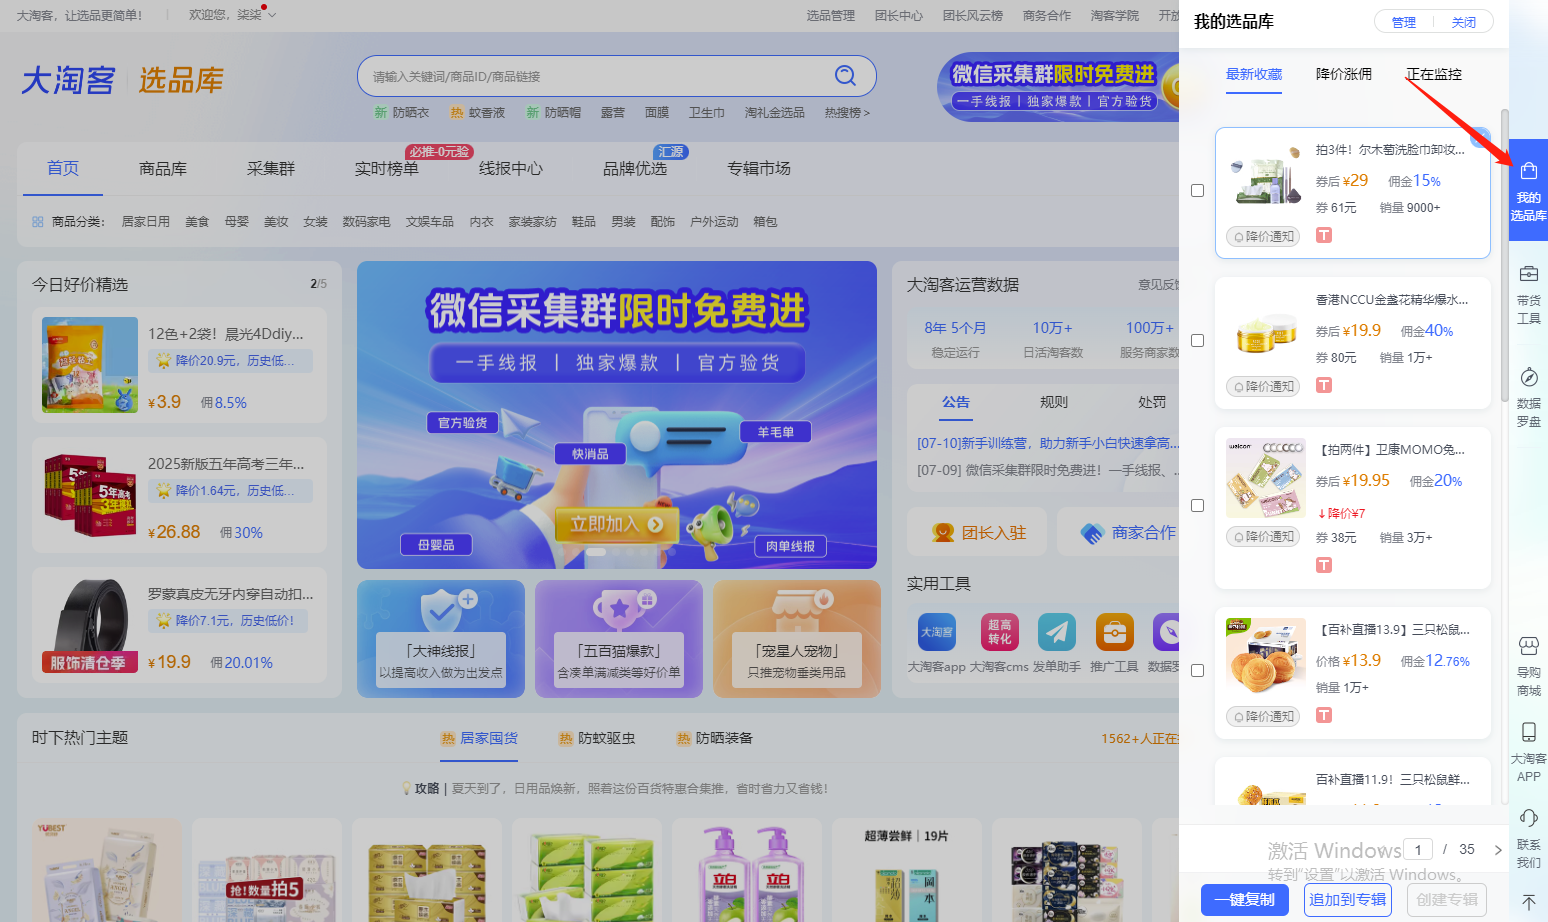This screenshot has height=922, width=1548.
Task: Go to next page of selection library
Action: tap(1497, 850)
